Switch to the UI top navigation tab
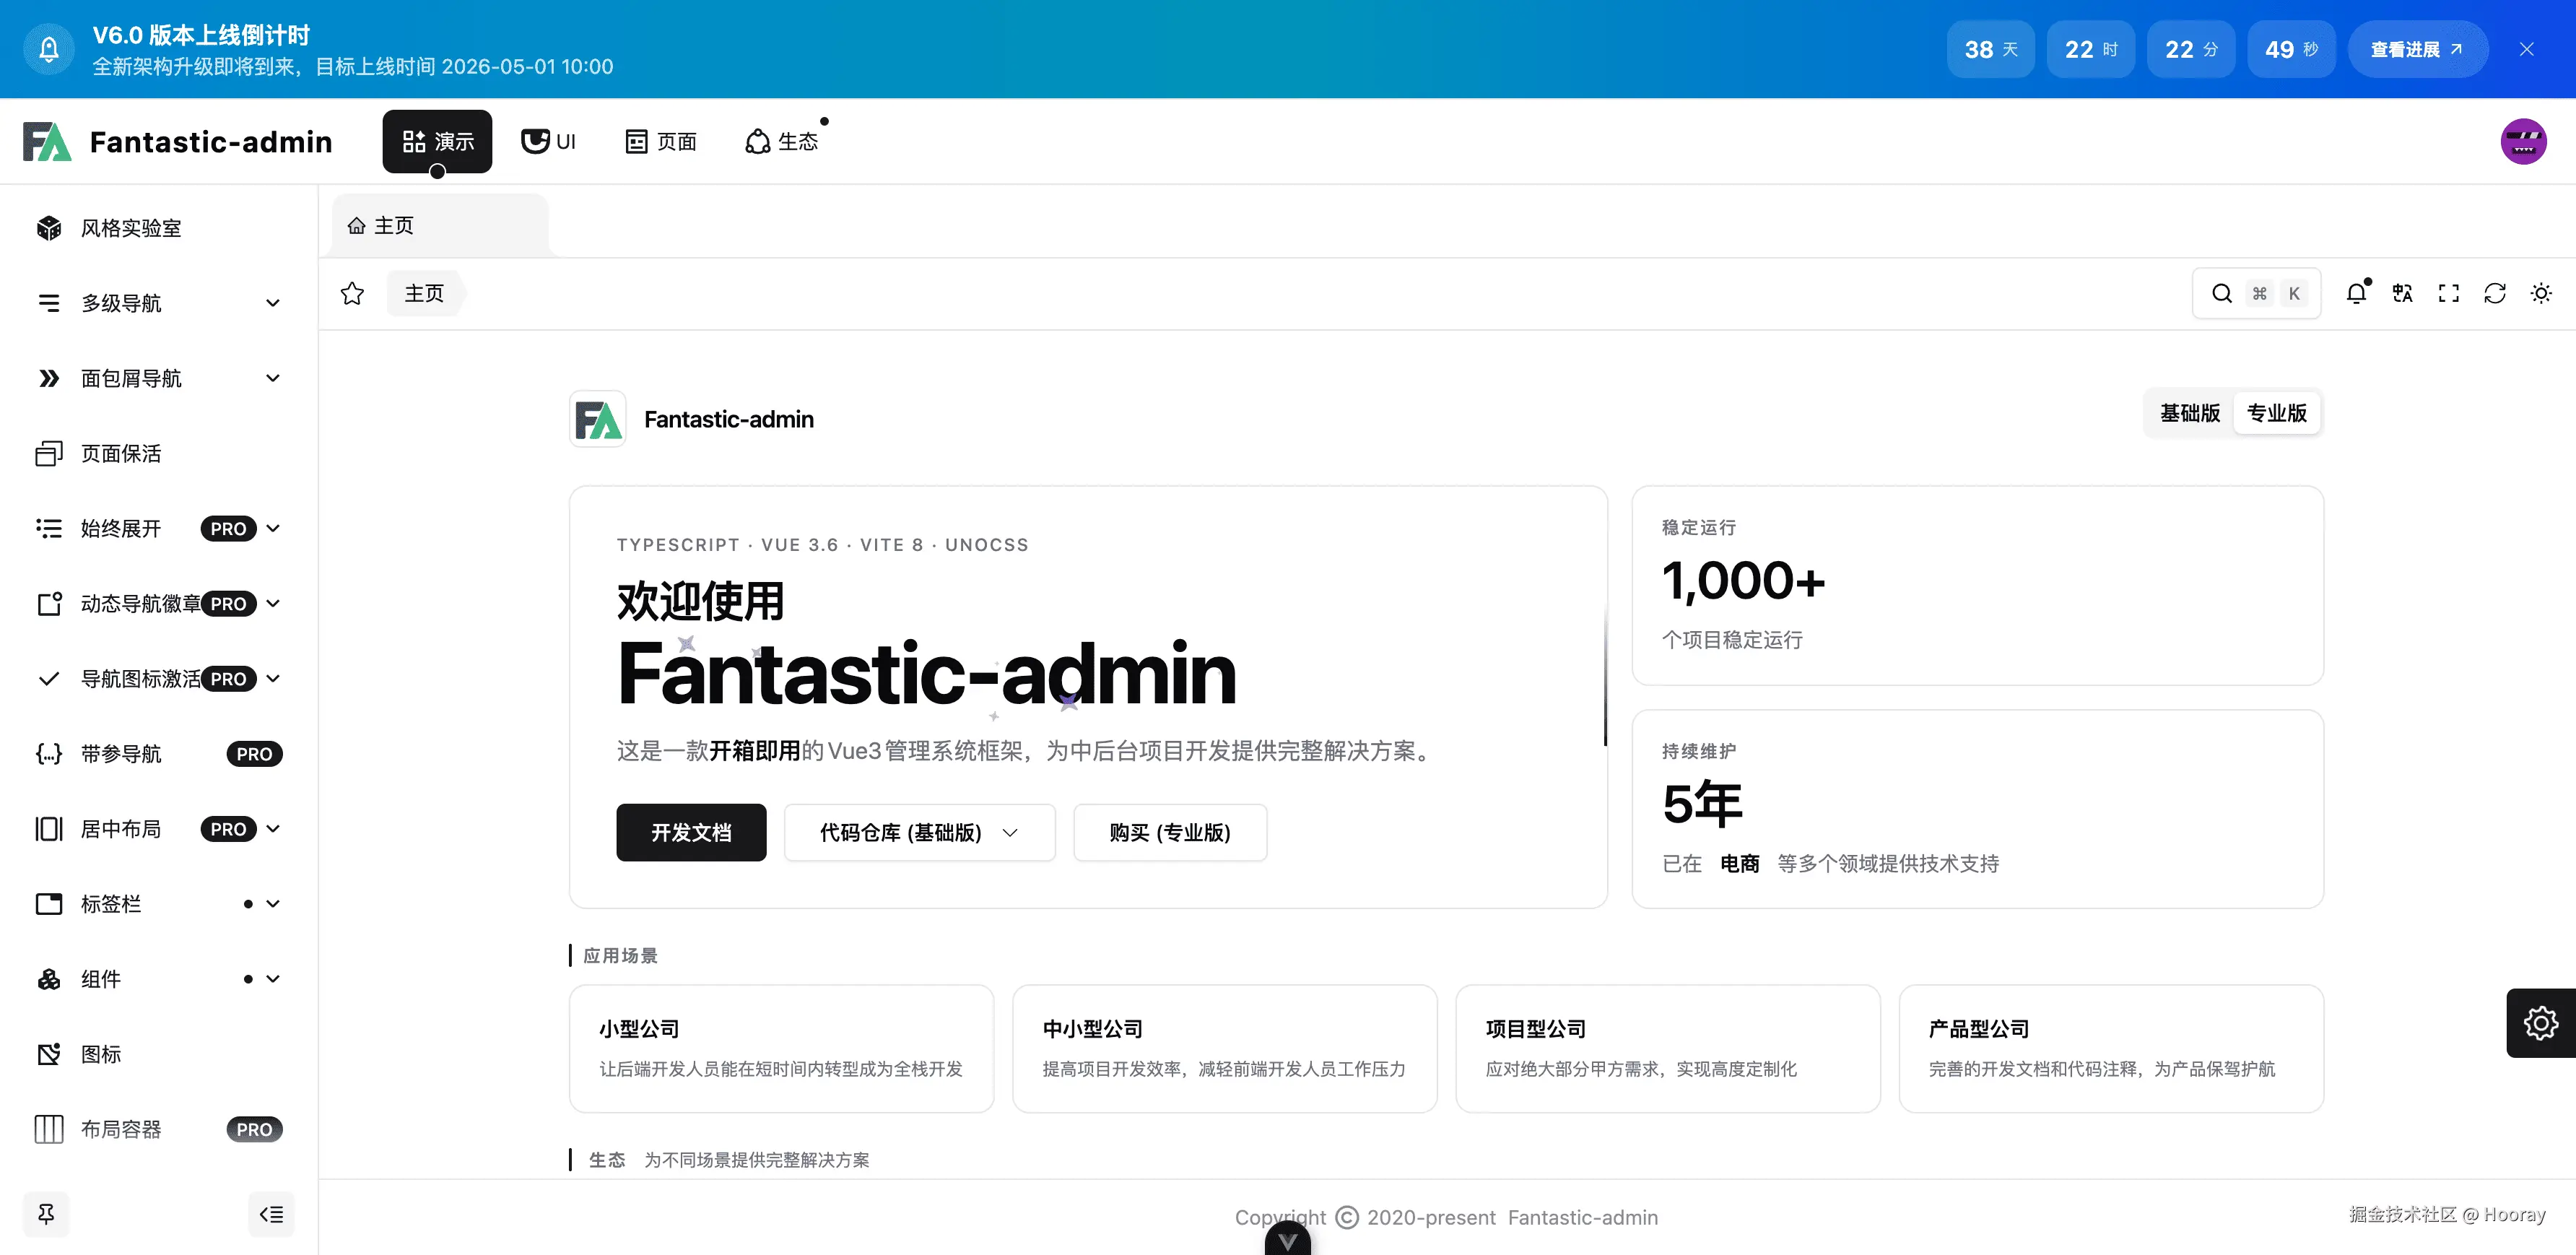The height and width of the screenshot is (1255, 2576). tap(549, 141)
